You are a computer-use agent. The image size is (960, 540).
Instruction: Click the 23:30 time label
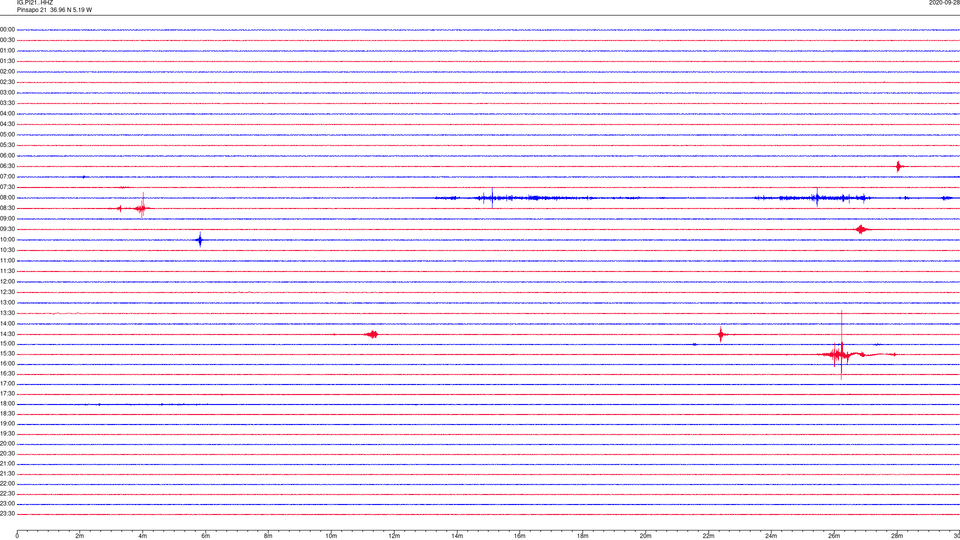click(7, 514)
